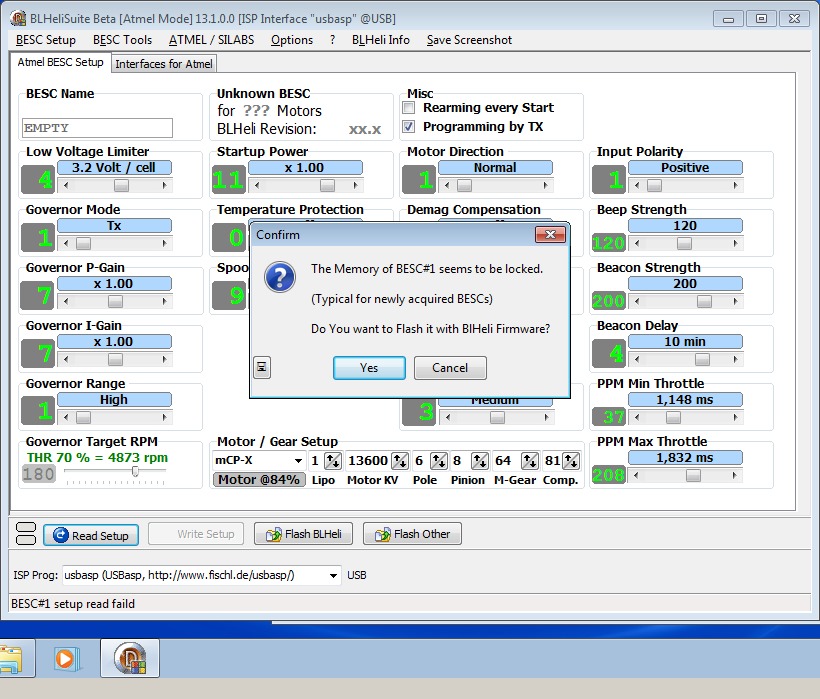Click the Pole count spinner
The width and height of the screenshot is (820, 699).
[439, 461]
